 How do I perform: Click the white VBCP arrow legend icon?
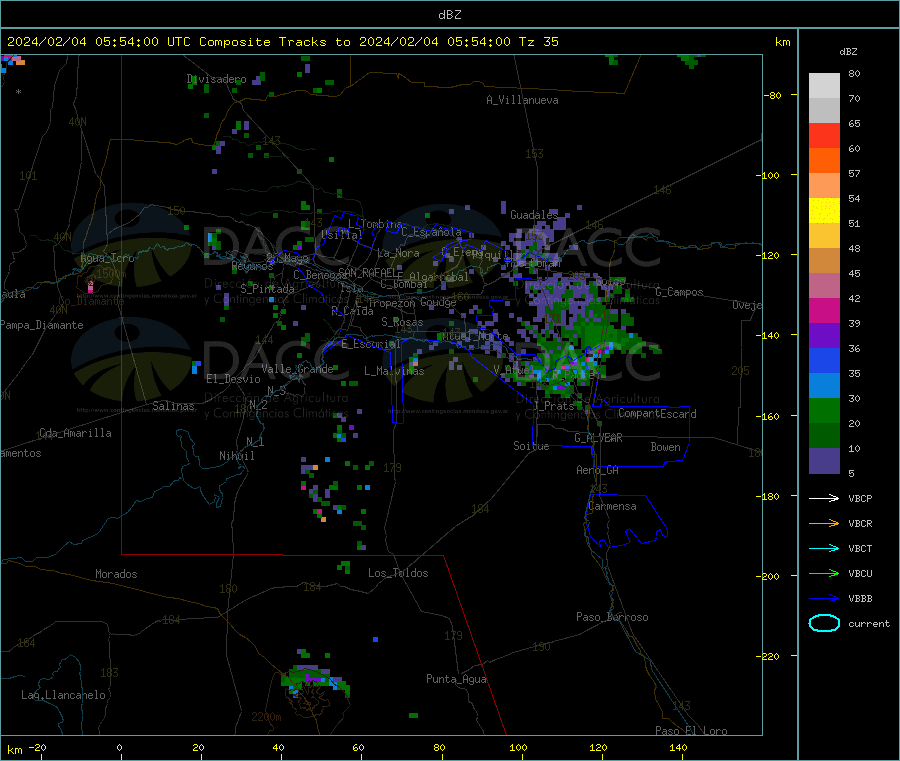point(824,498)
